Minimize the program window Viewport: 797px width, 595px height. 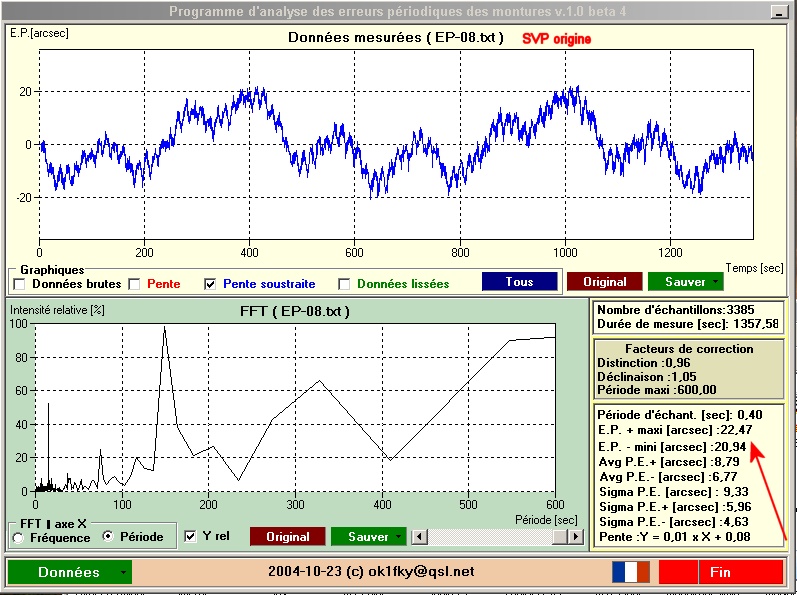tap(778, 12)
